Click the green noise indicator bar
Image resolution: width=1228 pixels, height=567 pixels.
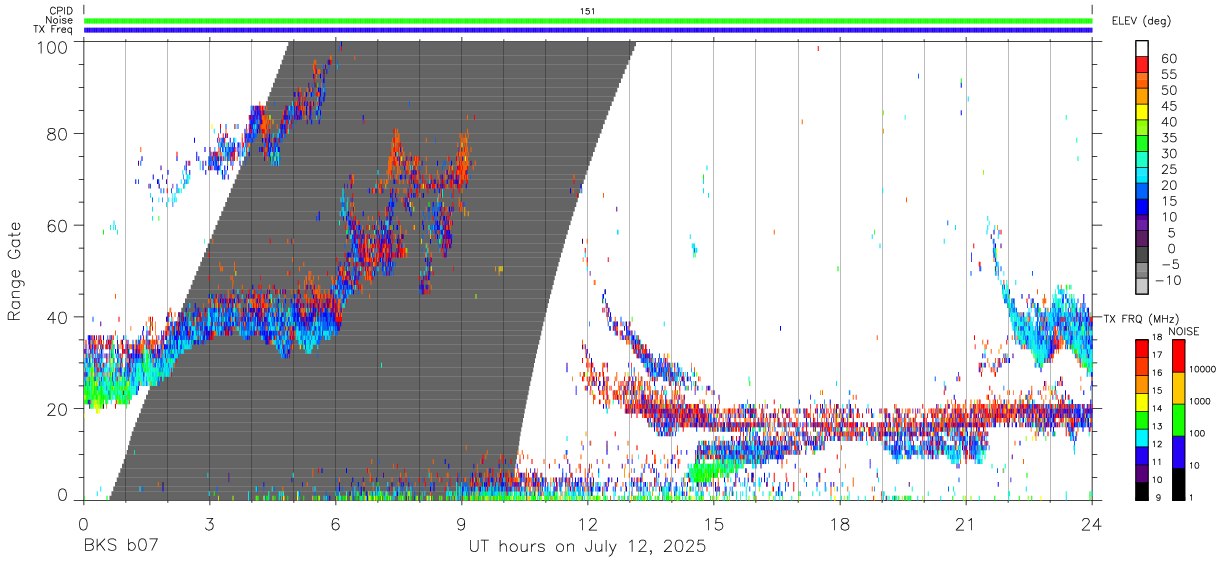pyautogui.click(x=588, y=20)
